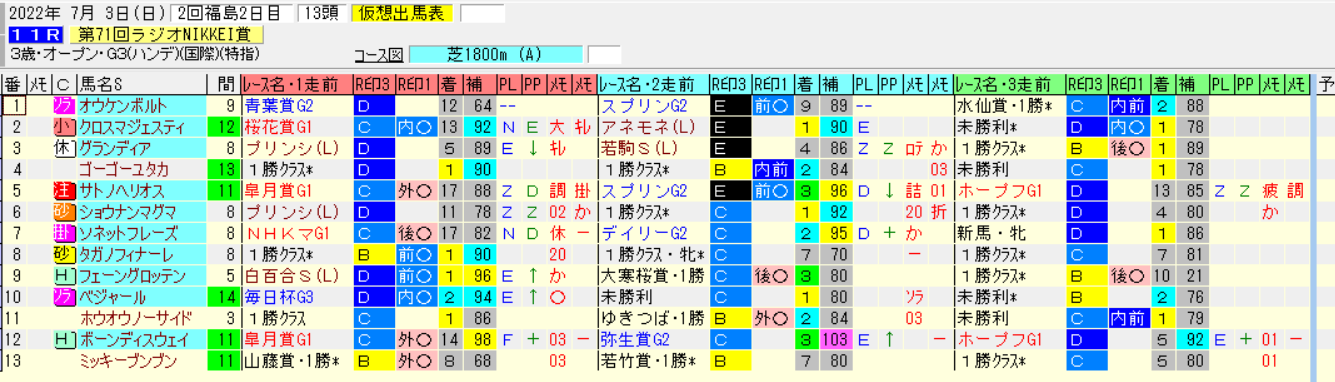Click the empty box right of 芝1800m (A)
The image size is (1335, 382).
pos(604,54)
